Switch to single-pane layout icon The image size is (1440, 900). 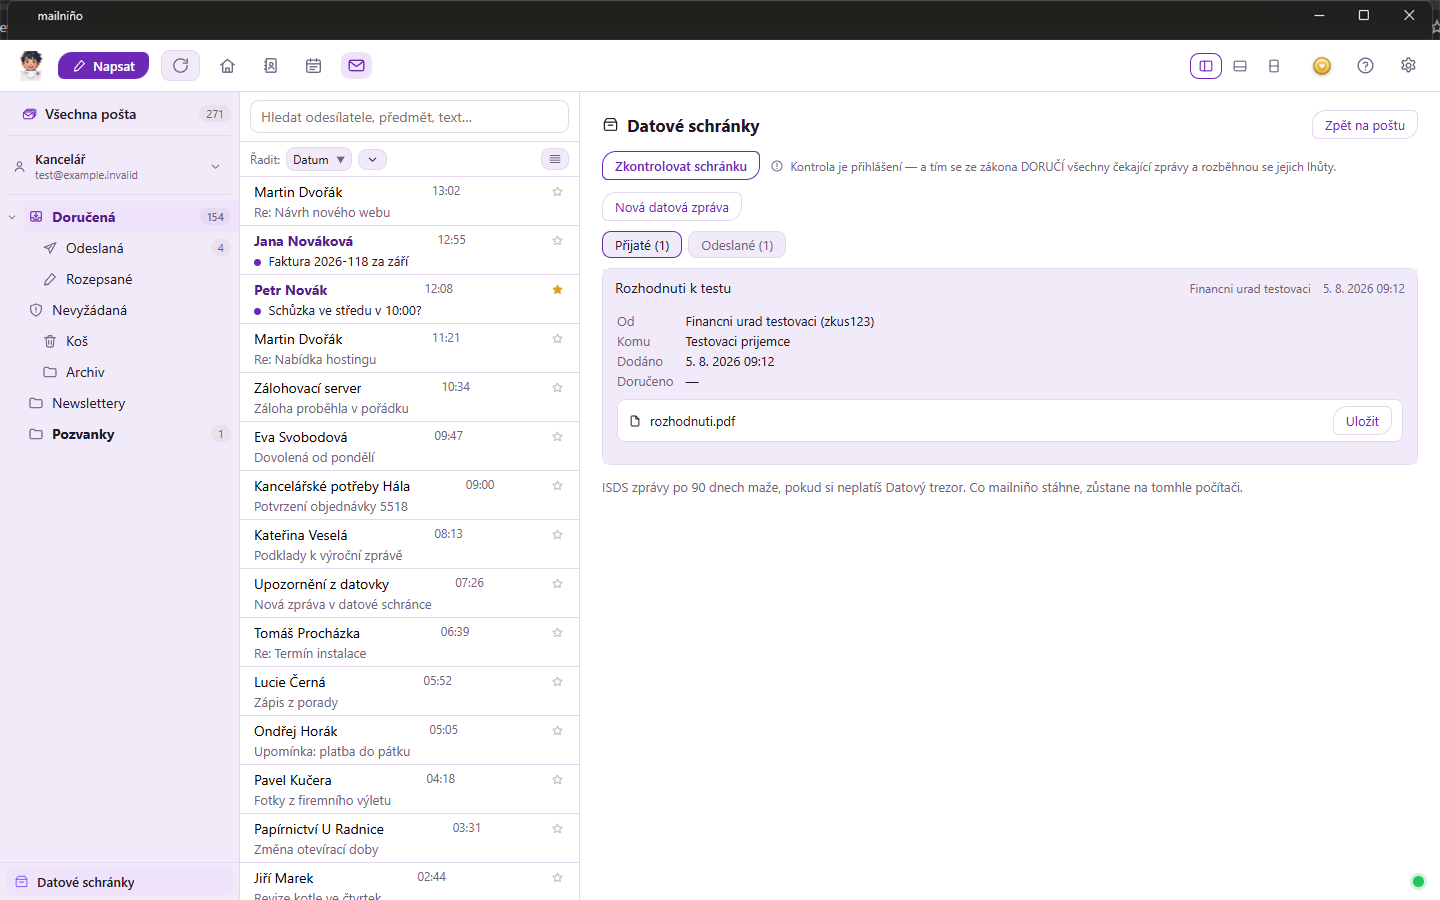1274,66
